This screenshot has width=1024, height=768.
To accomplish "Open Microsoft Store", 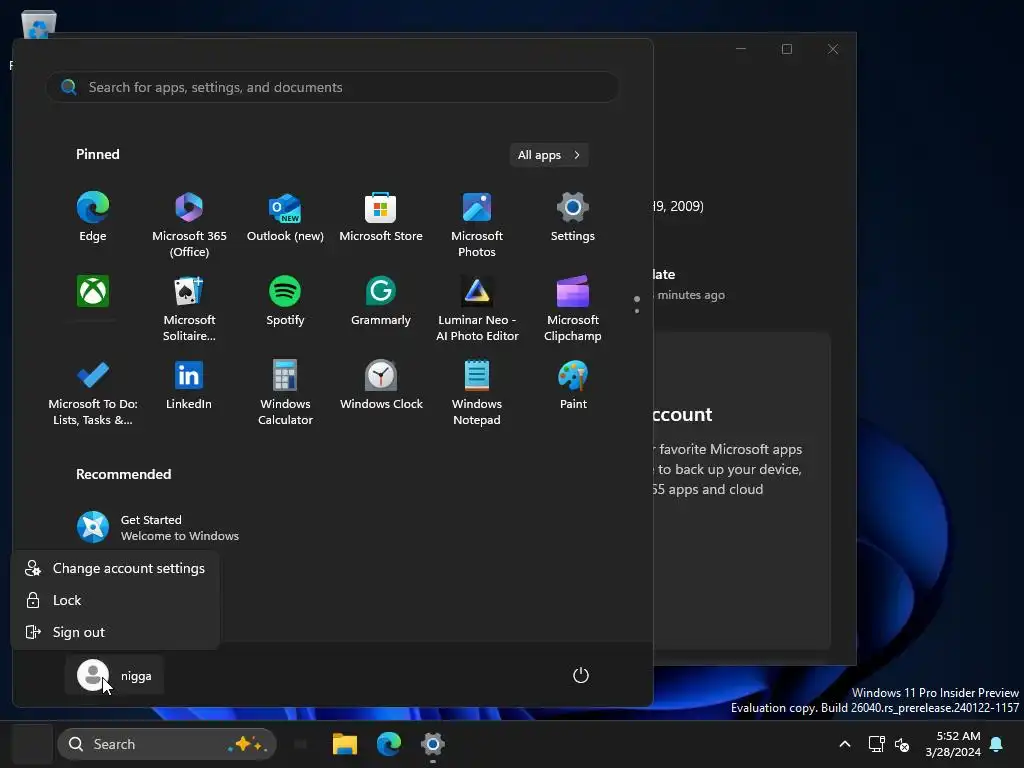I will pyautogui.click(x=381, y=218).
